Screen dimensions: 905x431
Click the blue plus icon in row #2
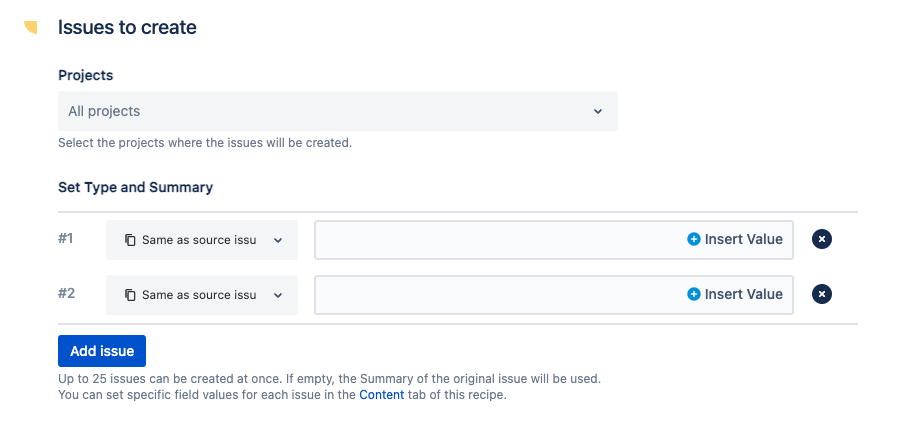694,295
